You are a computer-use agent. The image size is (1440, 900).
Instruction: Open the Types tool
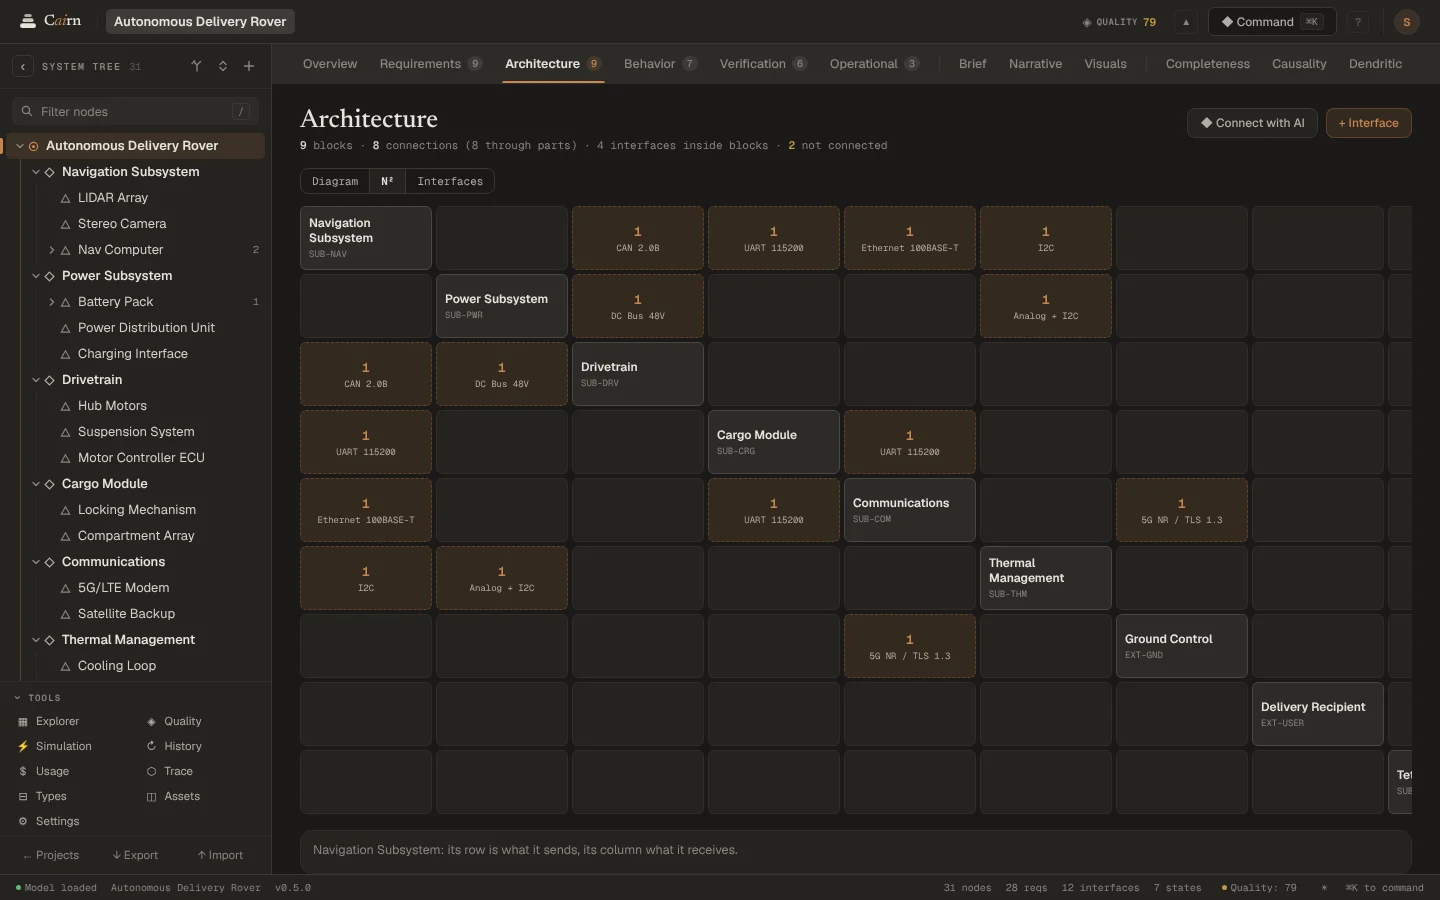point(42,796)
